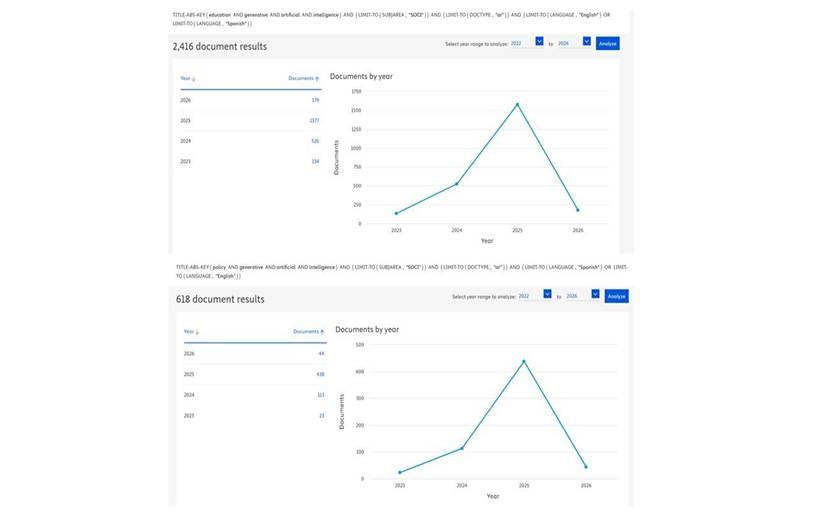
Task: Click 2025 peak point on lower chart
Action: (x=524, y=361)
